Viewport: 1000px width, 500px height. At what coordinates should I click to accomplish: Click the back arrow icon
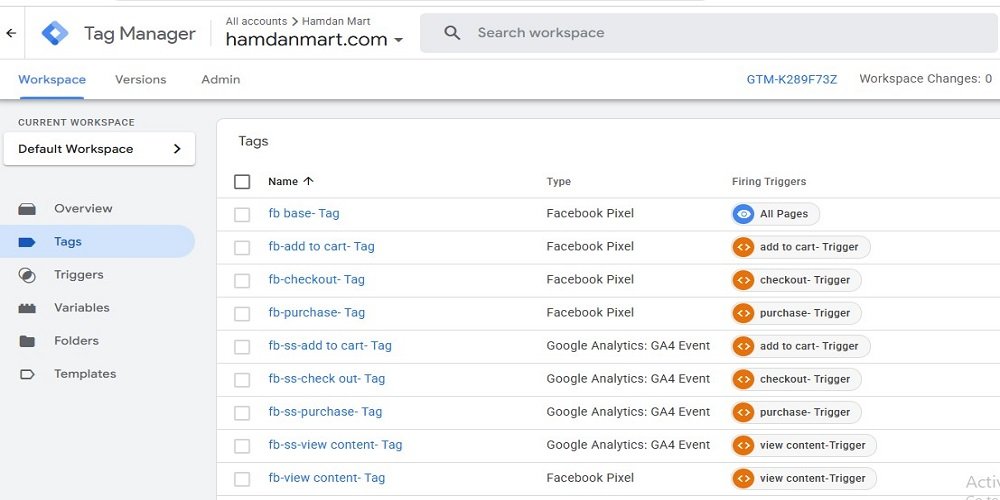click(11, 33)
